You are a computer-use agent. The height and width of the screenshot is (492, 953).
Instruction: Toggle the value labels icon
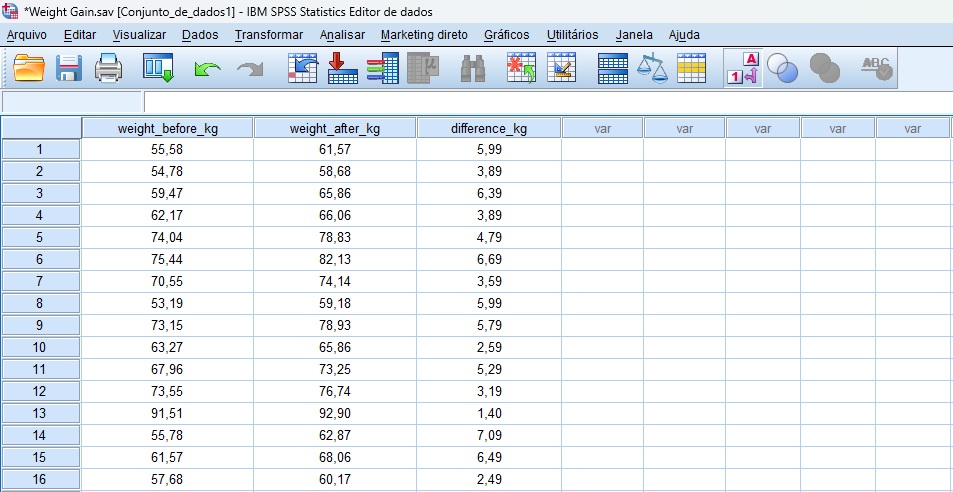pos(743,68)
